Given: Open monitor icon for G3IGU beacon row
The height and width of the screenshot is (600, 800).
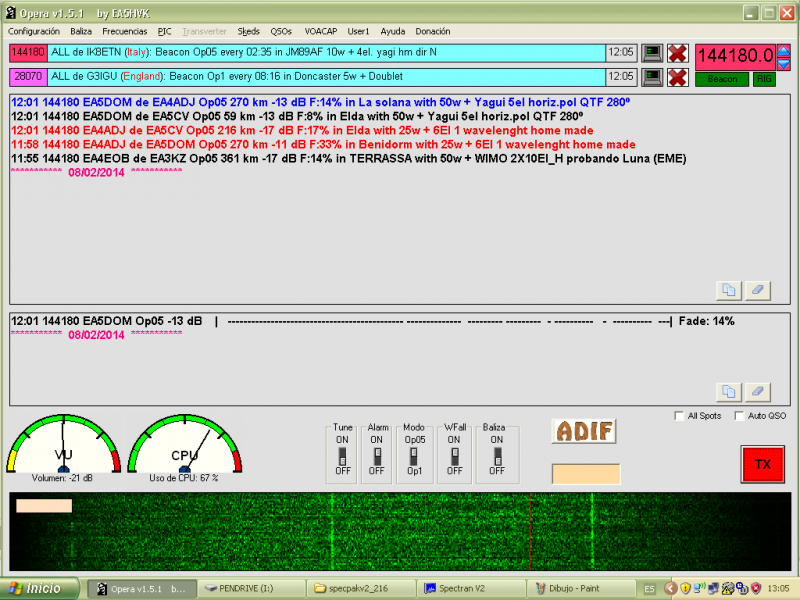Looking at the screenshot, I should click(x=652, y=78).
